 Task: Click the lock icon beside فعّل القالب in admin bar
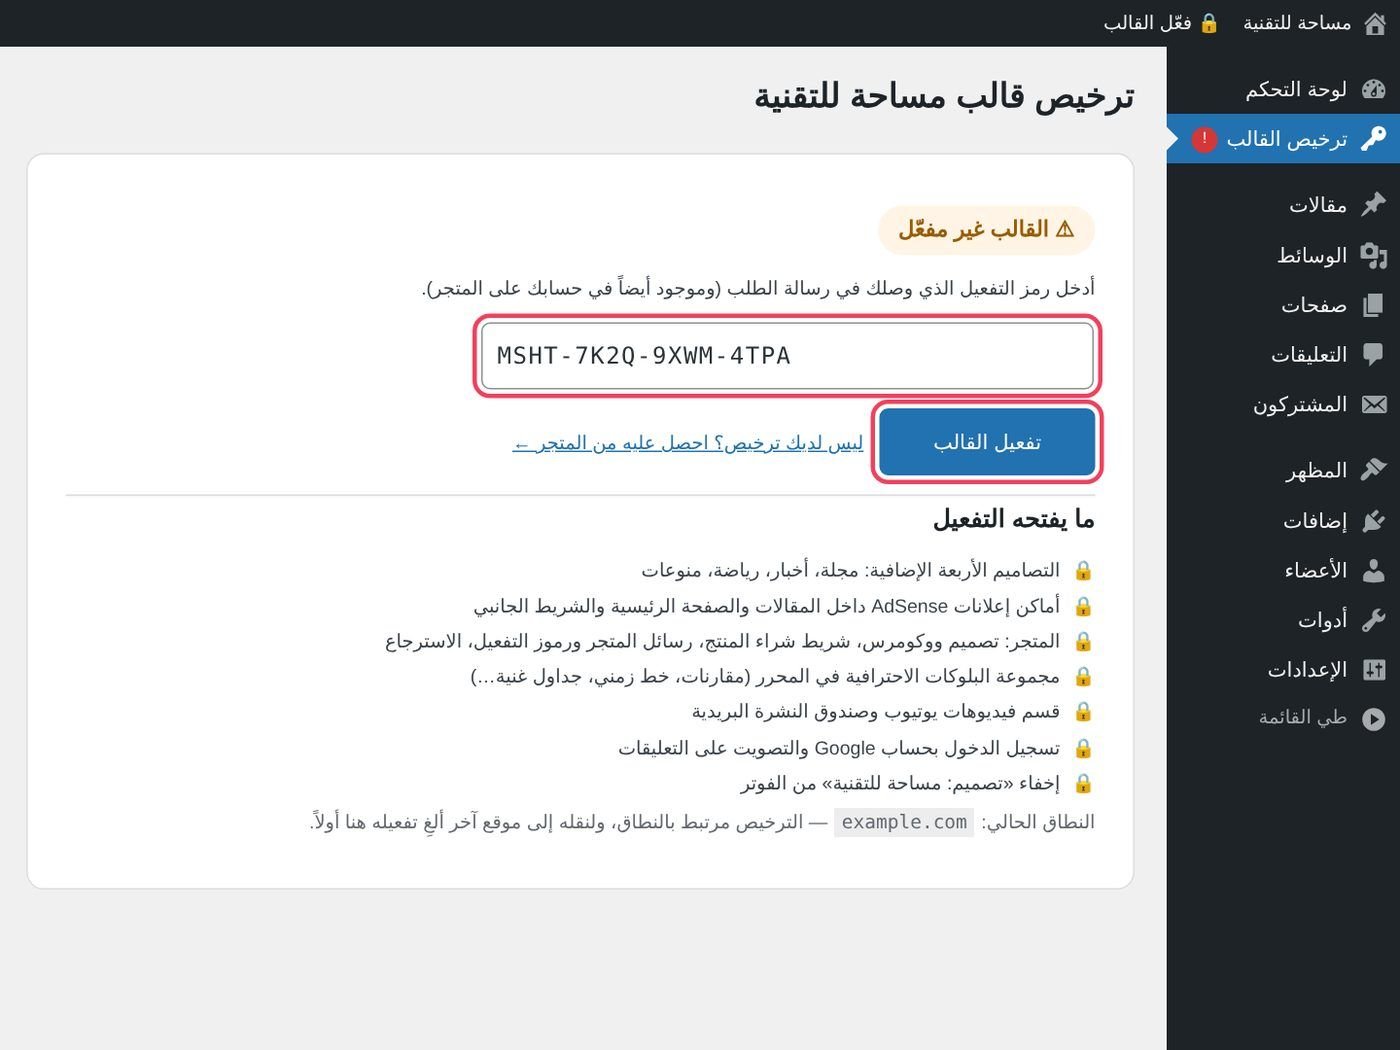(x=1209, y=23)
